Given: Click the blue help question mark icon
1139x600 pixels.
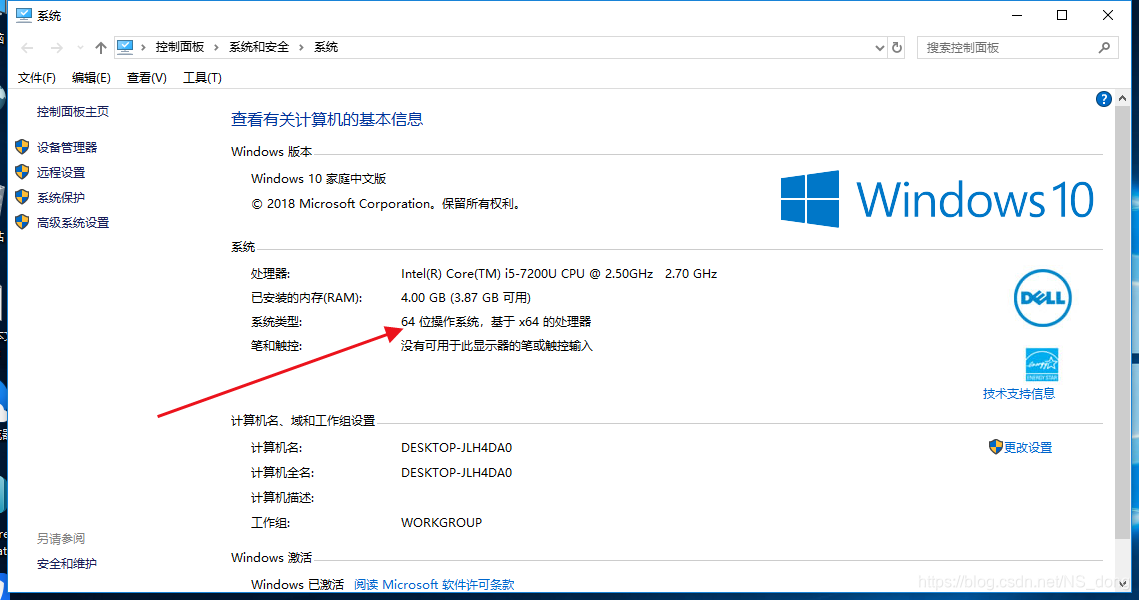Looking at the screenshot, I should coord(1103,100).
